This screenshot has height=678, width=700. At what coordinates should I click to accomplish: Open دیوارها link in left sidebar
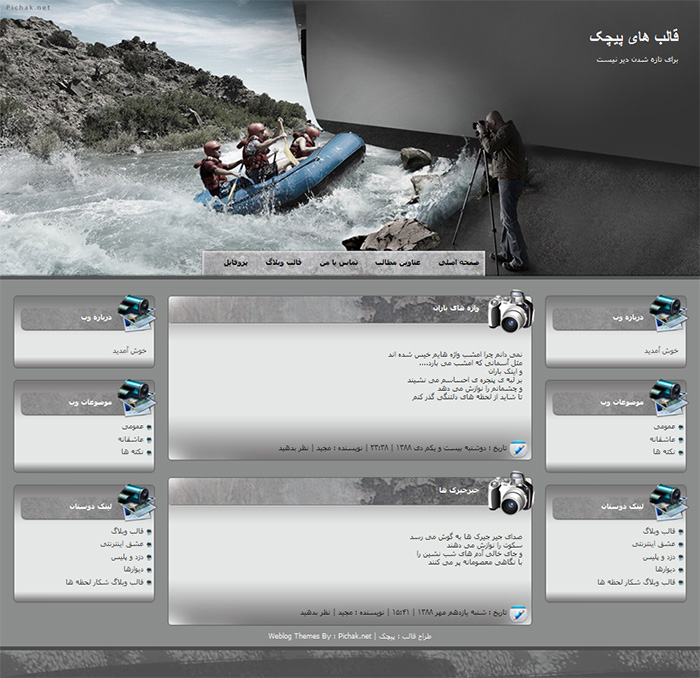coord(134,570)
